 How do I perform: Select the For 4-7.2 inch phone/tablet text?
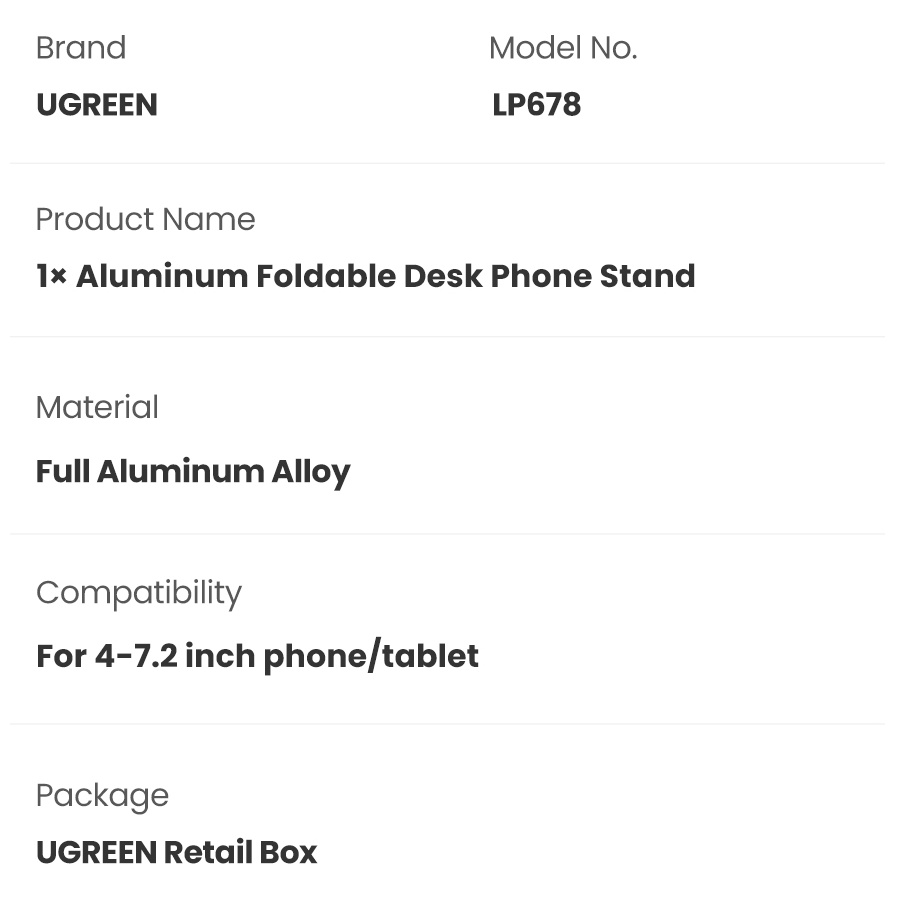click(257, 656)
